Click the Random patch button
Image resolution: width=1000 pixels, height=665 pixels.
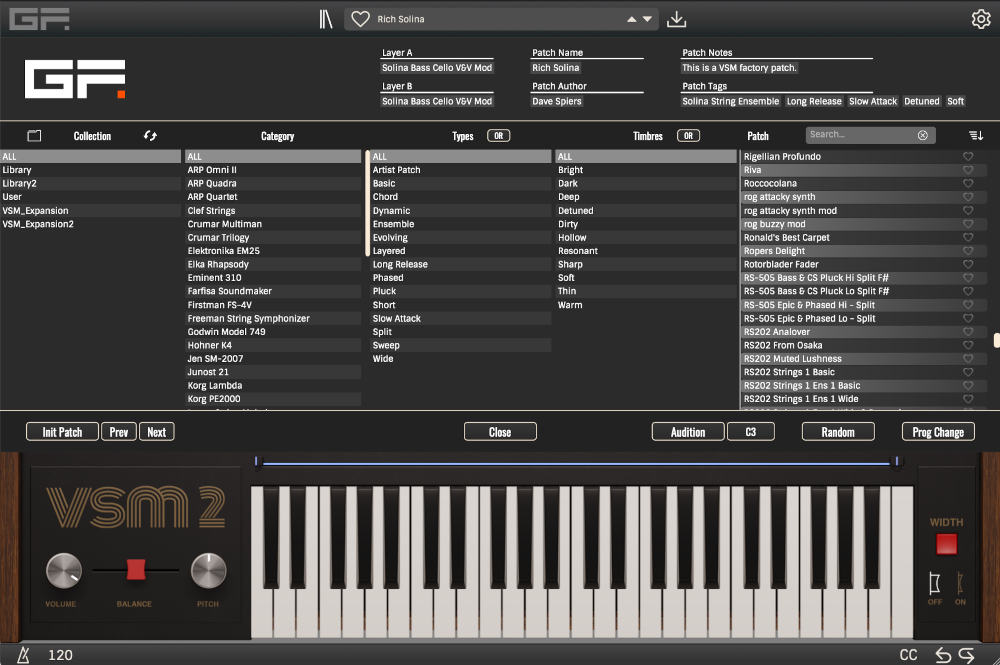click(x=838, y=431)
